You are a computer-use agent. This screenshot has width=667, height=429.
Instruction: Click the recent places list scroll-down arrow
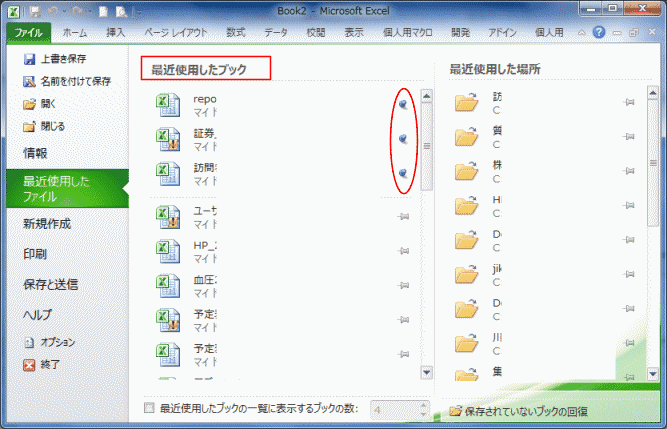[x=653, y=374]
